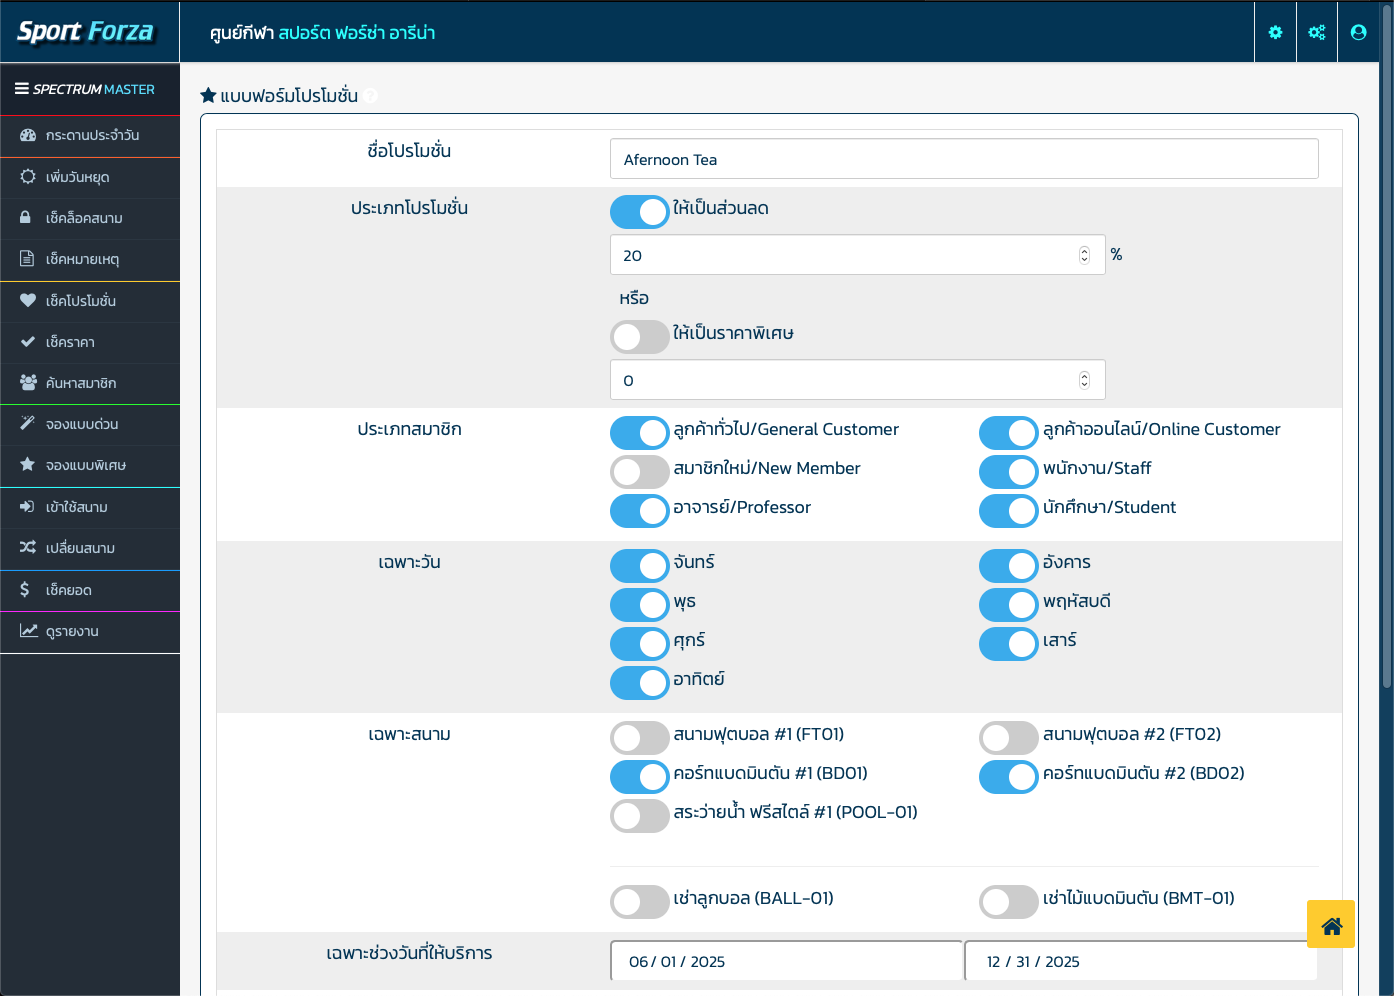
Task: Click people icon for ค้นหาสมาชิก
Action: 28,383
